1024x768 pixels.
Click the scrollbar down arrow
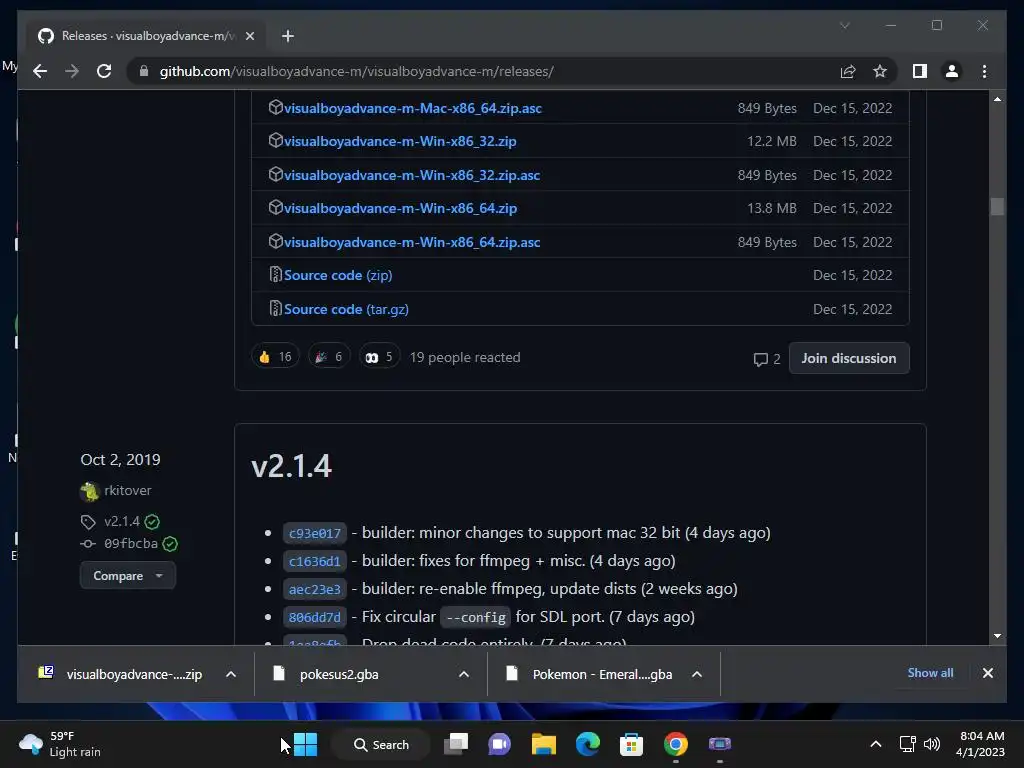(997, 635)
